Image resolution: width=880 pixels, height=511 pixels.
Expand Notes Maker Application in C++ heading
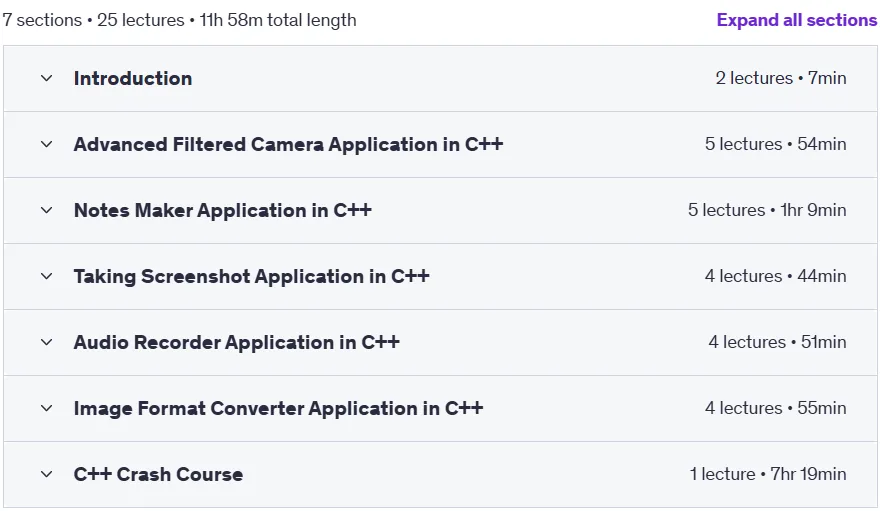point(223,210)
